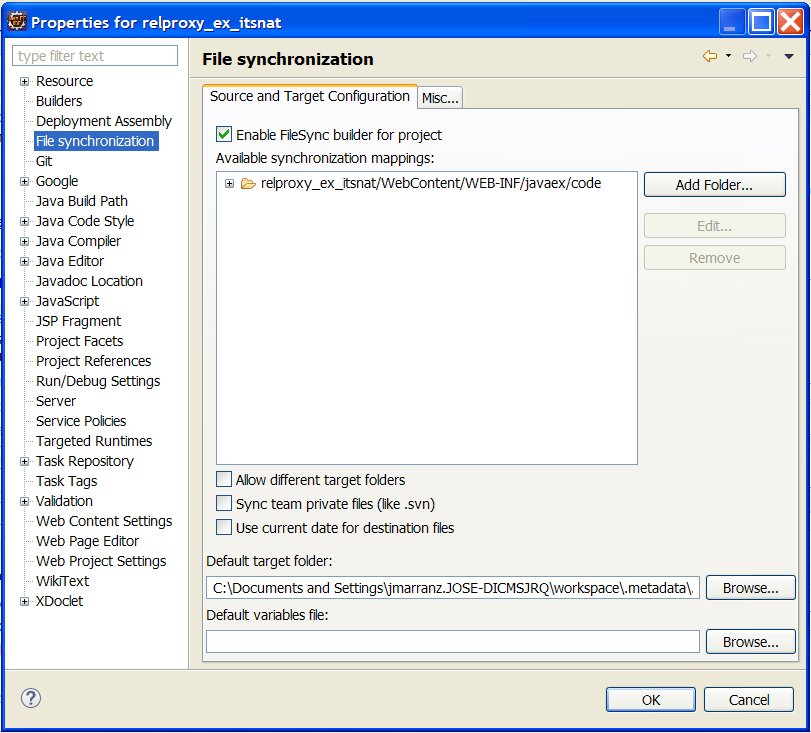Select Source and Target Configuration tab
The image size is (811, 733).
click(309, 97)
